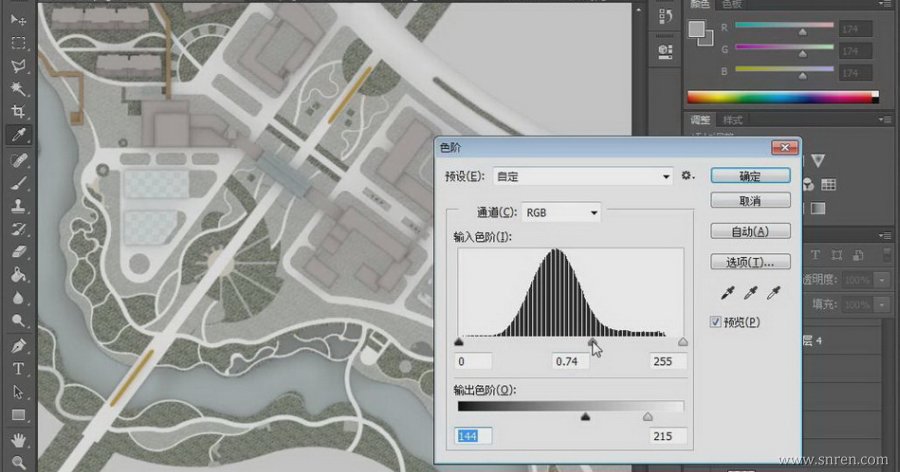Viewport: 900px width, 472px height.
Task: Open the layer opacity 不透明度 dropdown
Action: (882, 280)
